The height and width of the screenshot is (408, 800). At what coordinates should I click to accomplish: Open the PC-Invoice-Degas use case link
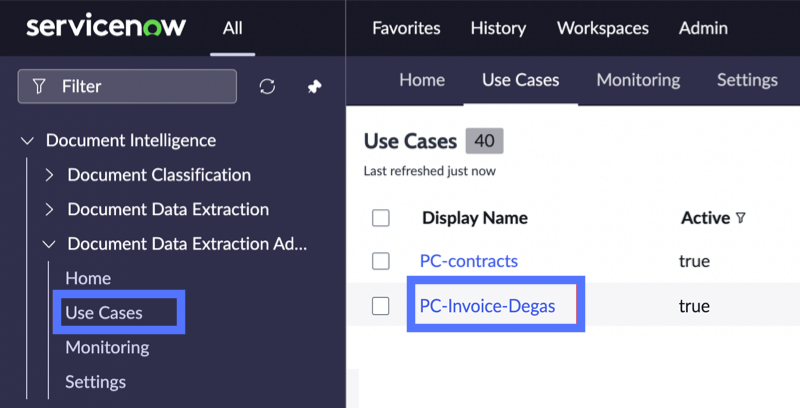pyautogui.click(x=487, y=306)
